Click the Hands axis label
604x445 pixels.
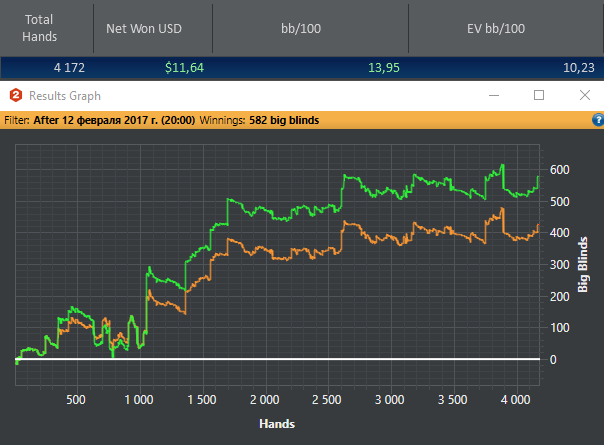277,424
